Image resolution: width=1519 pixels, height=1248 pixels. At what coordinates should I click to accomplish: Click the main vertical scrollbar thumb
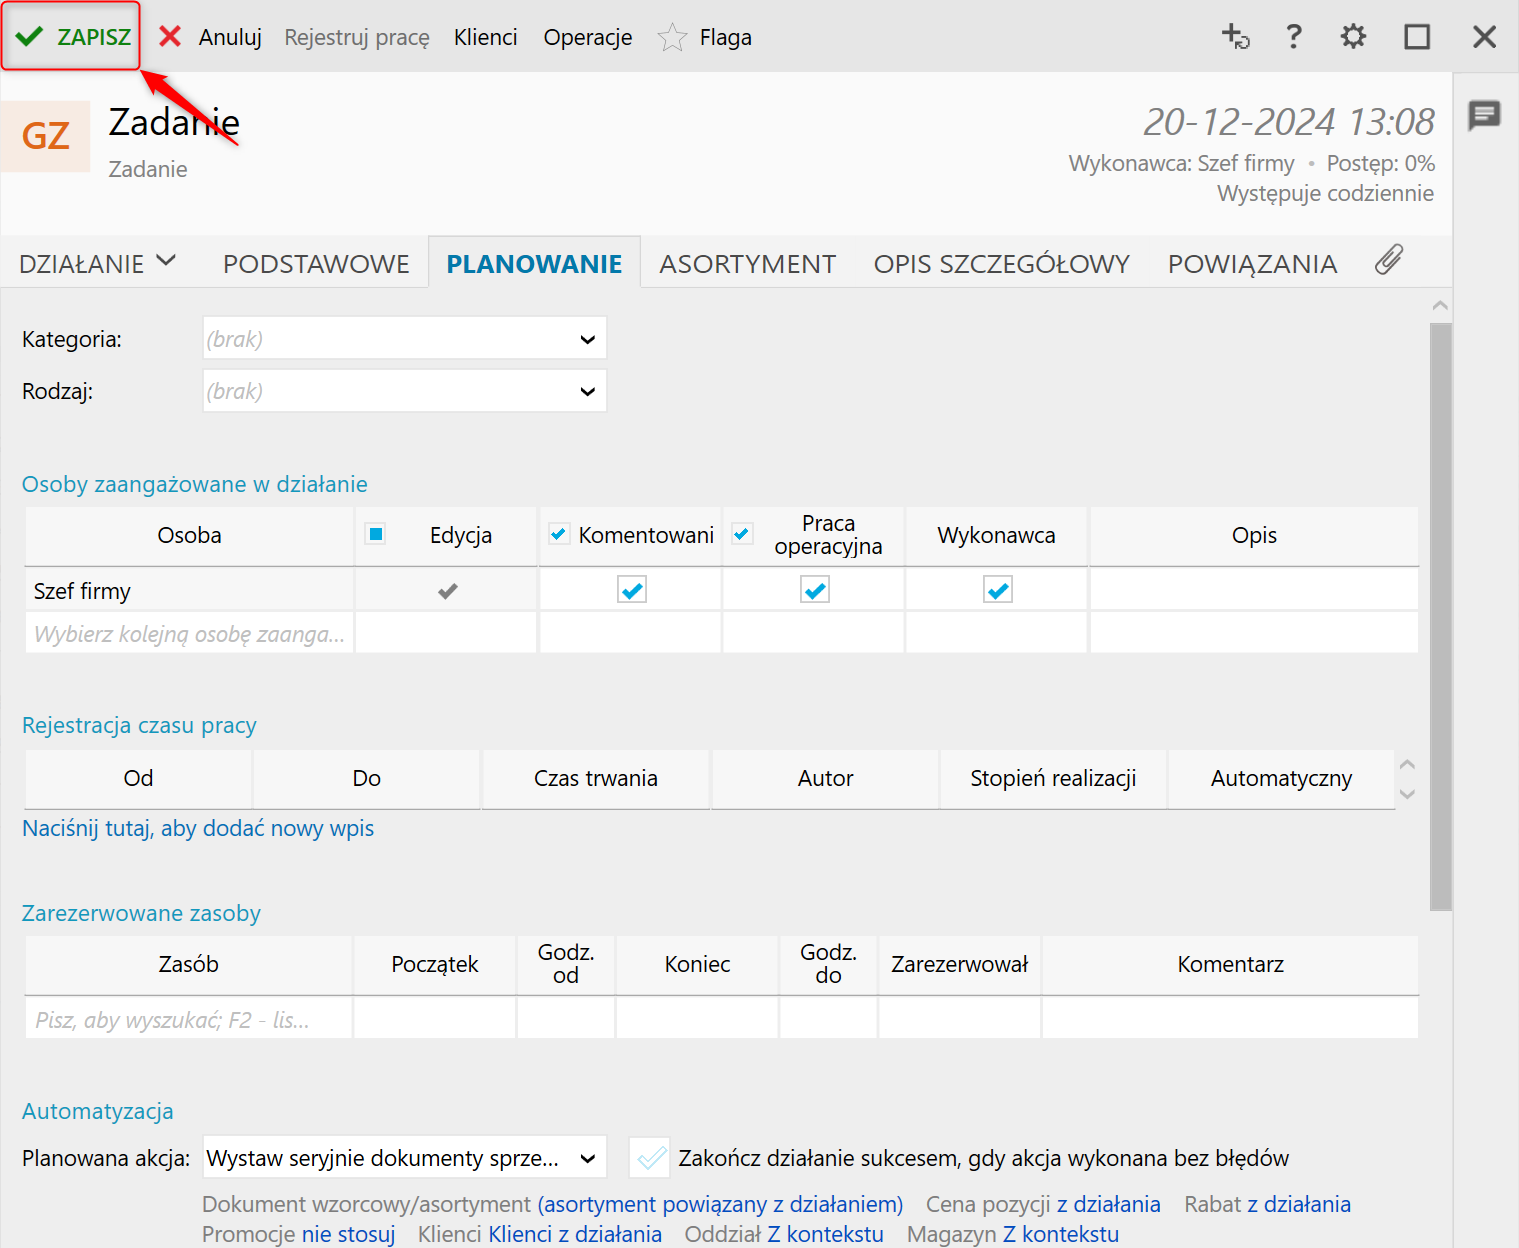pos(1440,616)
